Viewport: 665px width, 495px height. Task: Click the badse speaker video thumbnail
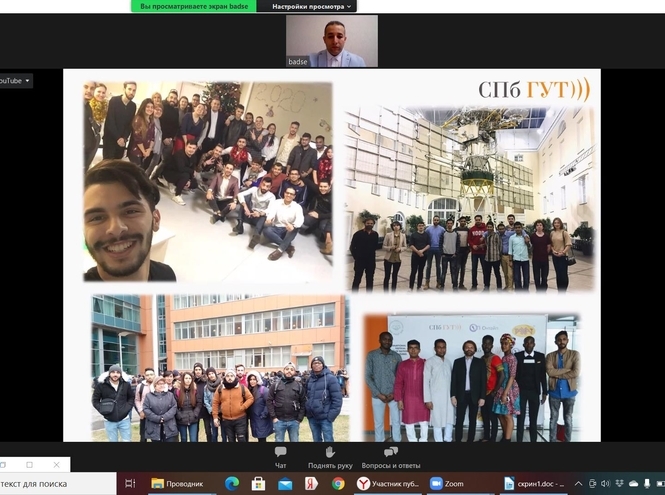(332, 41)
